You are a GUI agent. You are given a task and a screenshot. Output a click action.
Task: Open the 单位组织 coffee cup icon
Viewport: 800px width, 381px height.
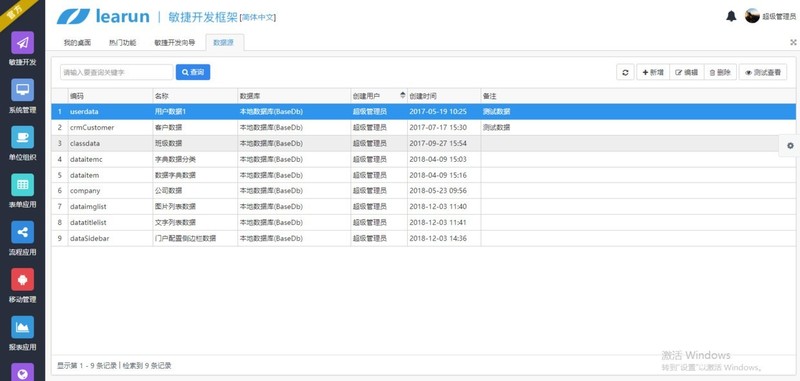click(22, 137)
